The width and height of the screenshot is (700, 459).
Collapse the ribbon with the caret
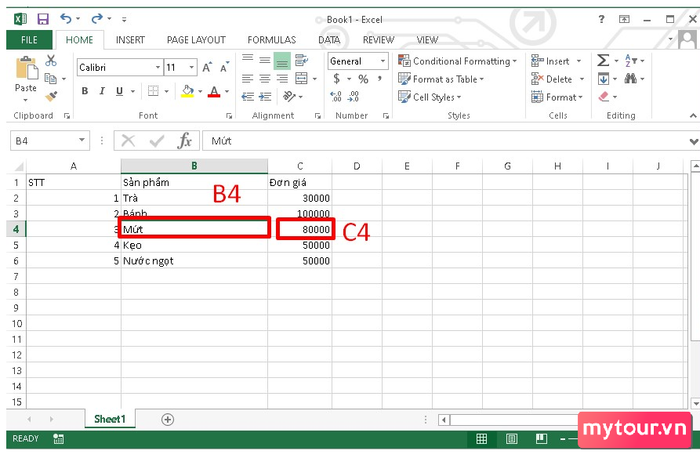(x=693, y=116)
